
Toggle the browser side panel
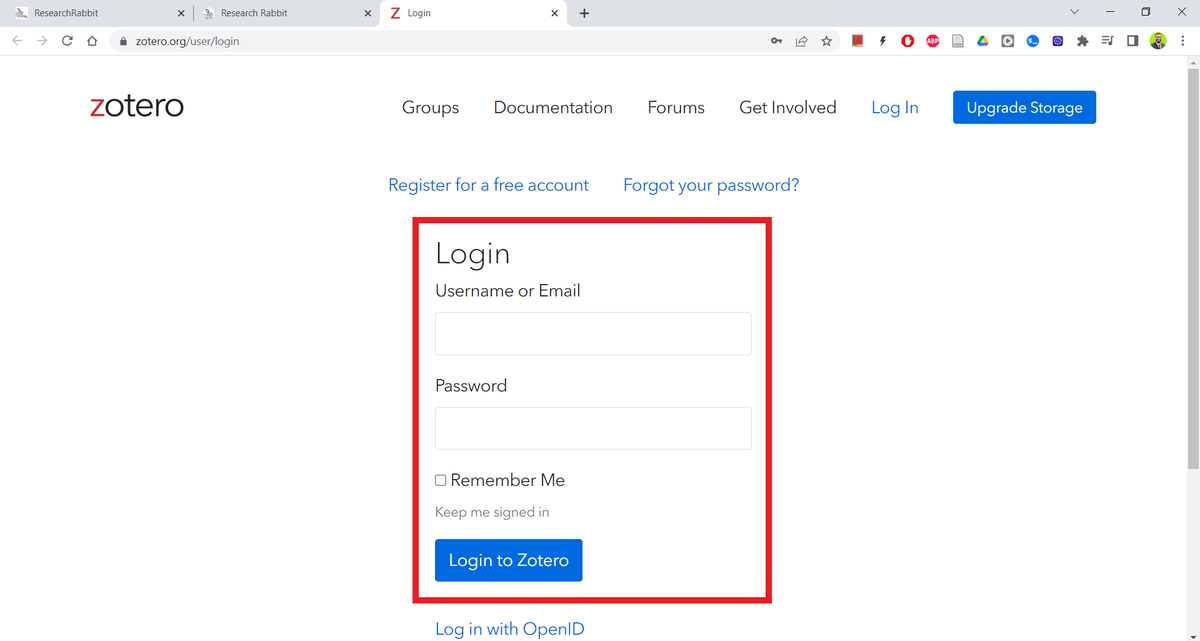point(1132,41)
